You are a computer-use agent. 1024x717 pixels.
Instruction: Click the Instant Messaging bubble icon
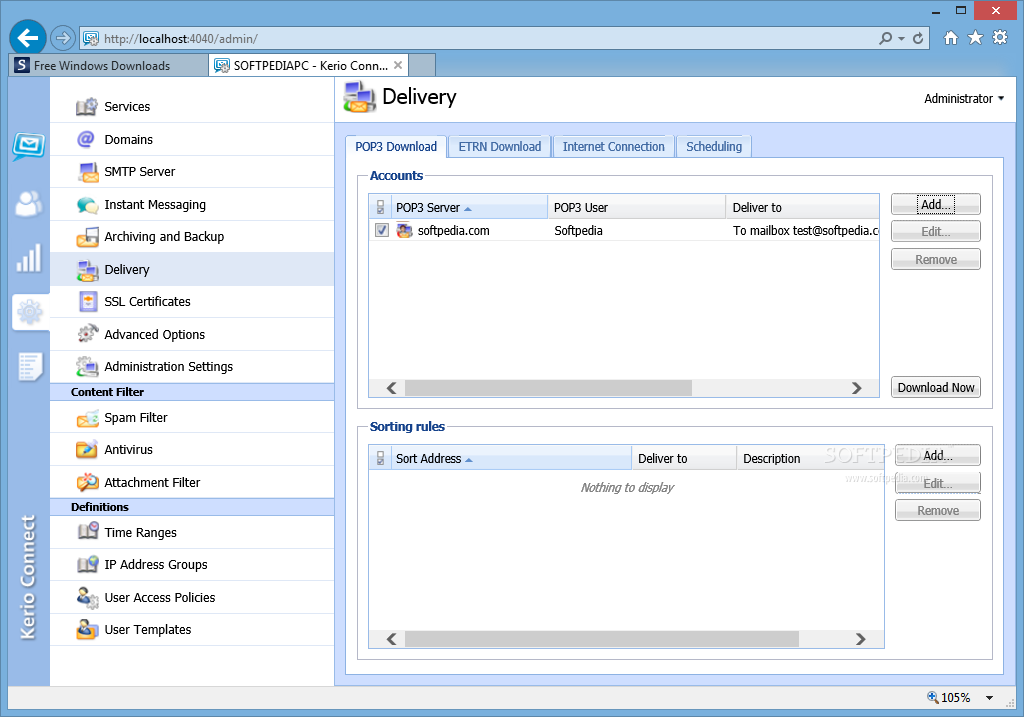click(x=88, y=205)
